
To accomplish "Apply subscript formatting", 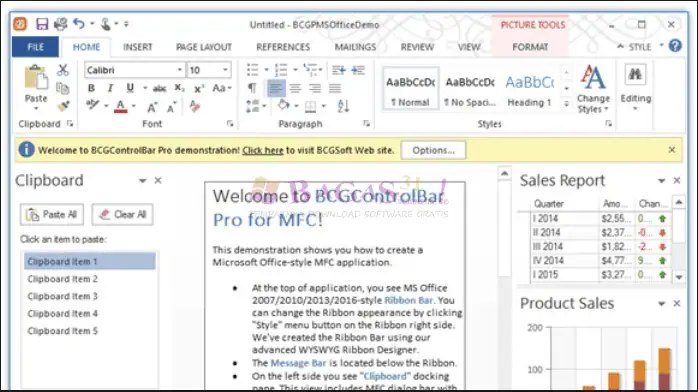I will [179, 88].
